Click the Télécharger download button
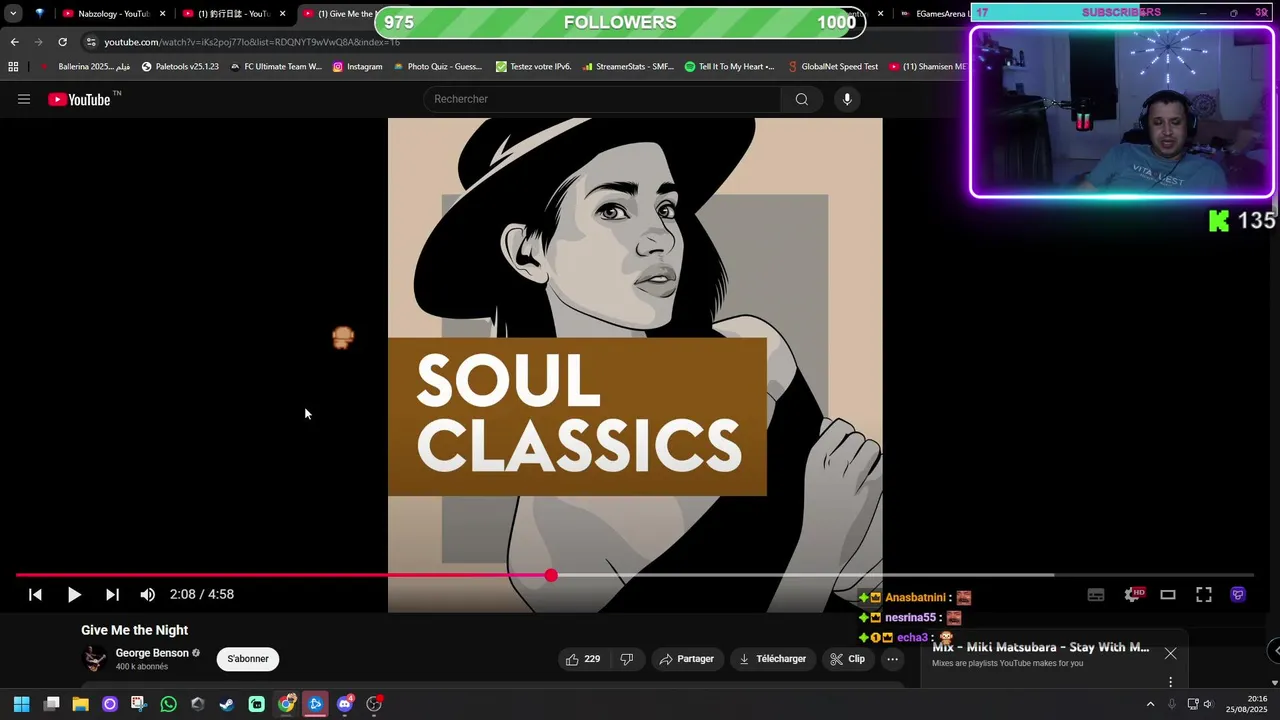 pos(772,659)
